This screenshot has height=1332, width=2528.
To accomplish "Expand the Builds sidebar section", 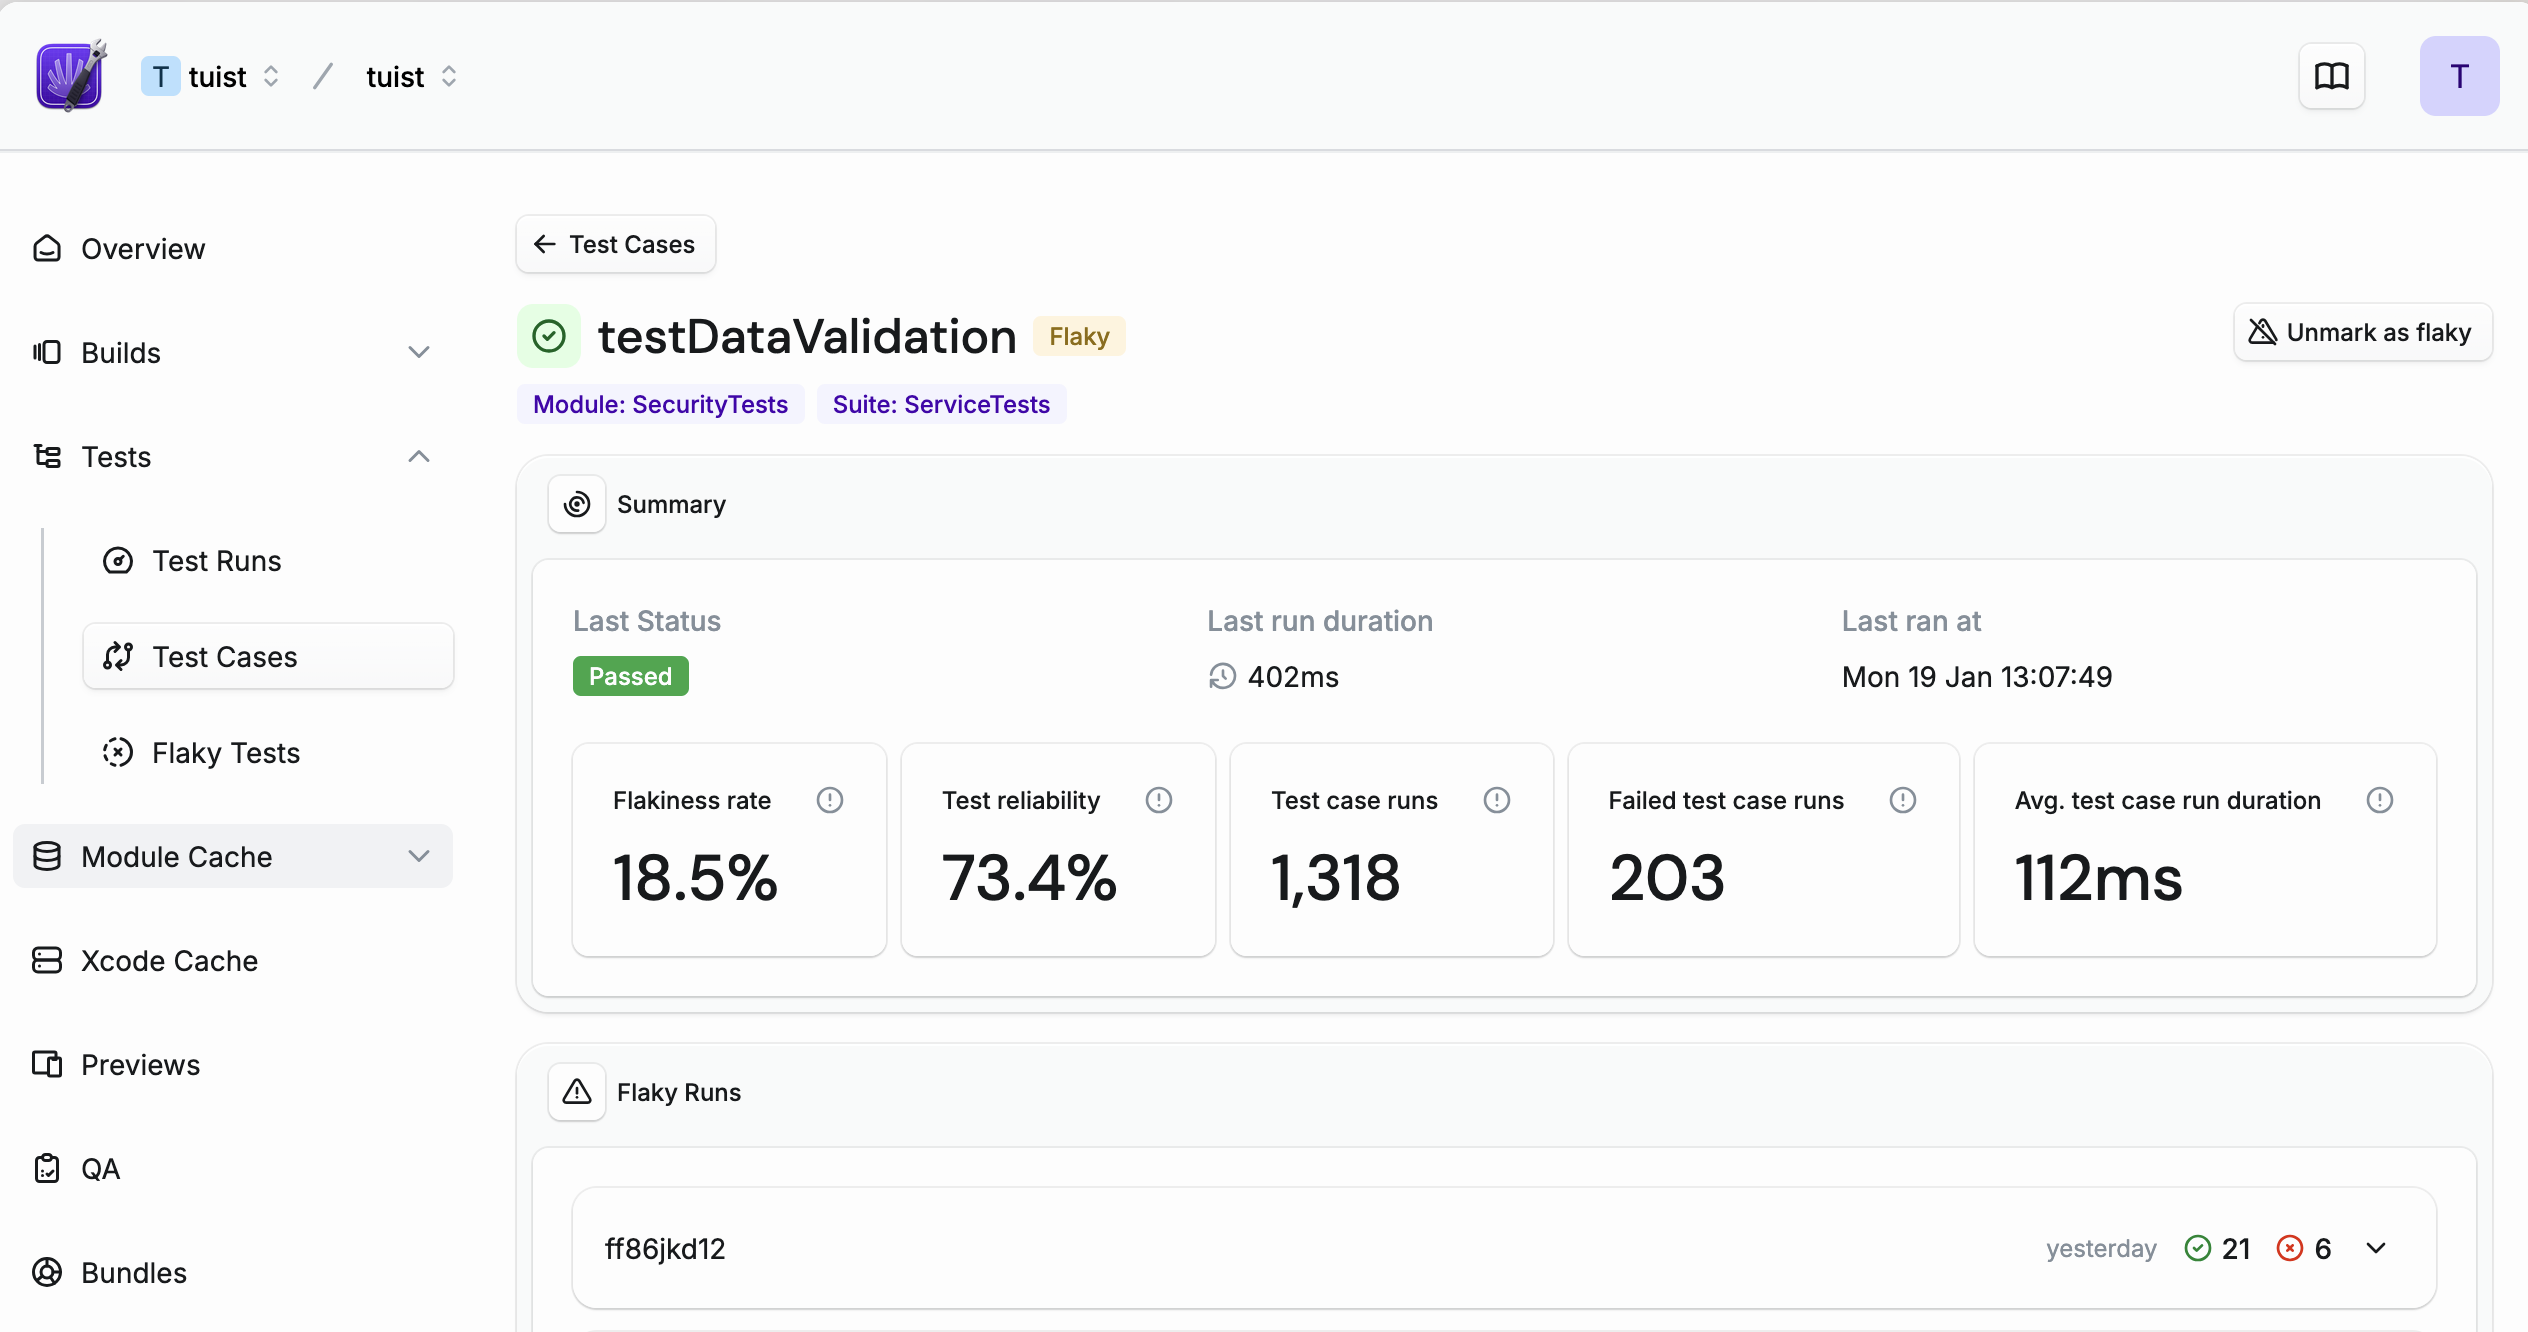I will [x=419, y=352].
